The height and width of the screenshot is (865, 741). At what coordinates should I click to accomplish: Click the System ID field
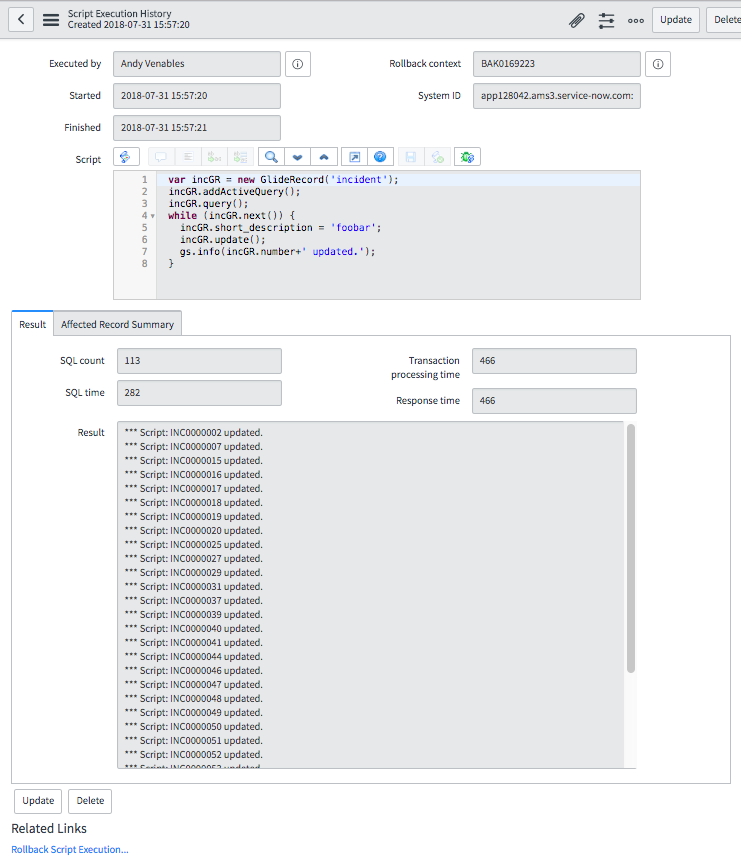click(x=557, y=96)
